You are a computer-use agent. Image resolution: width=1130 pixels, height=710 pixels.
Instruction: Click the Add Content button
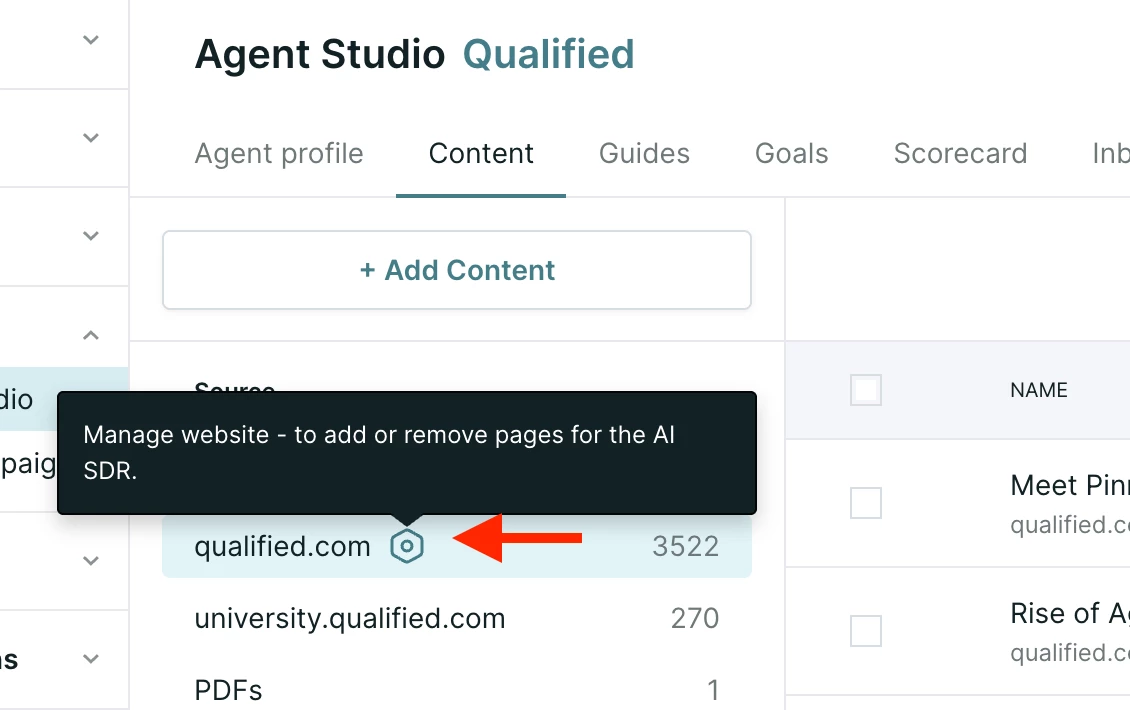[x=457, y=270]
